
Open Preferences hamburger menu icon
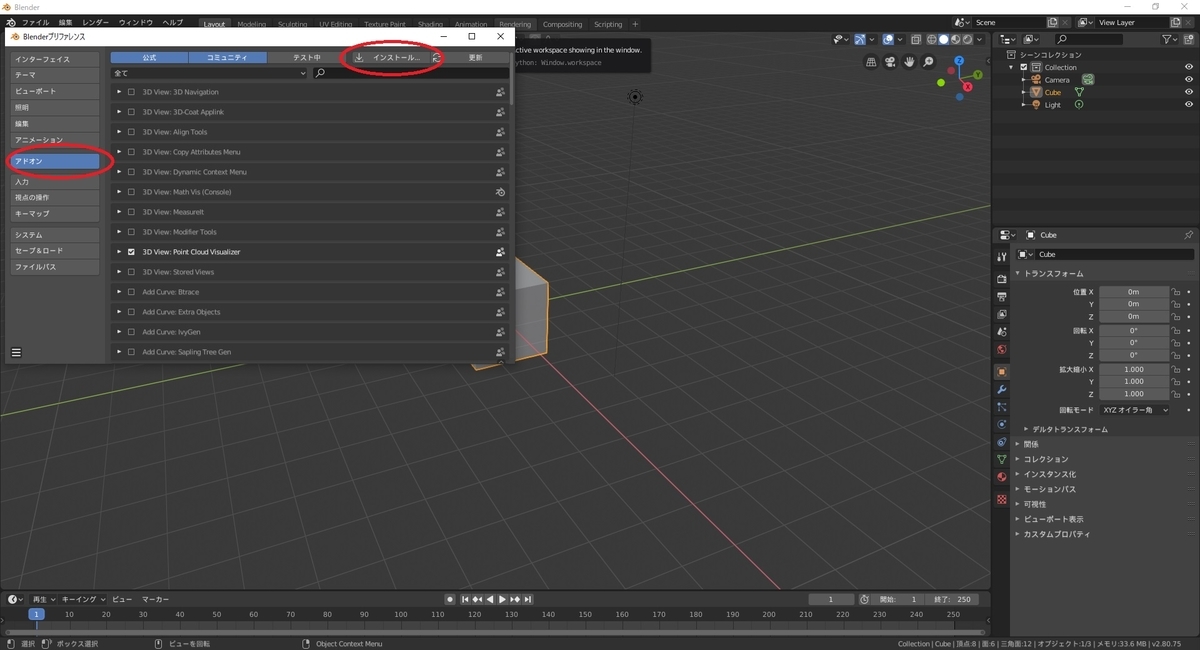pos(16,352)
